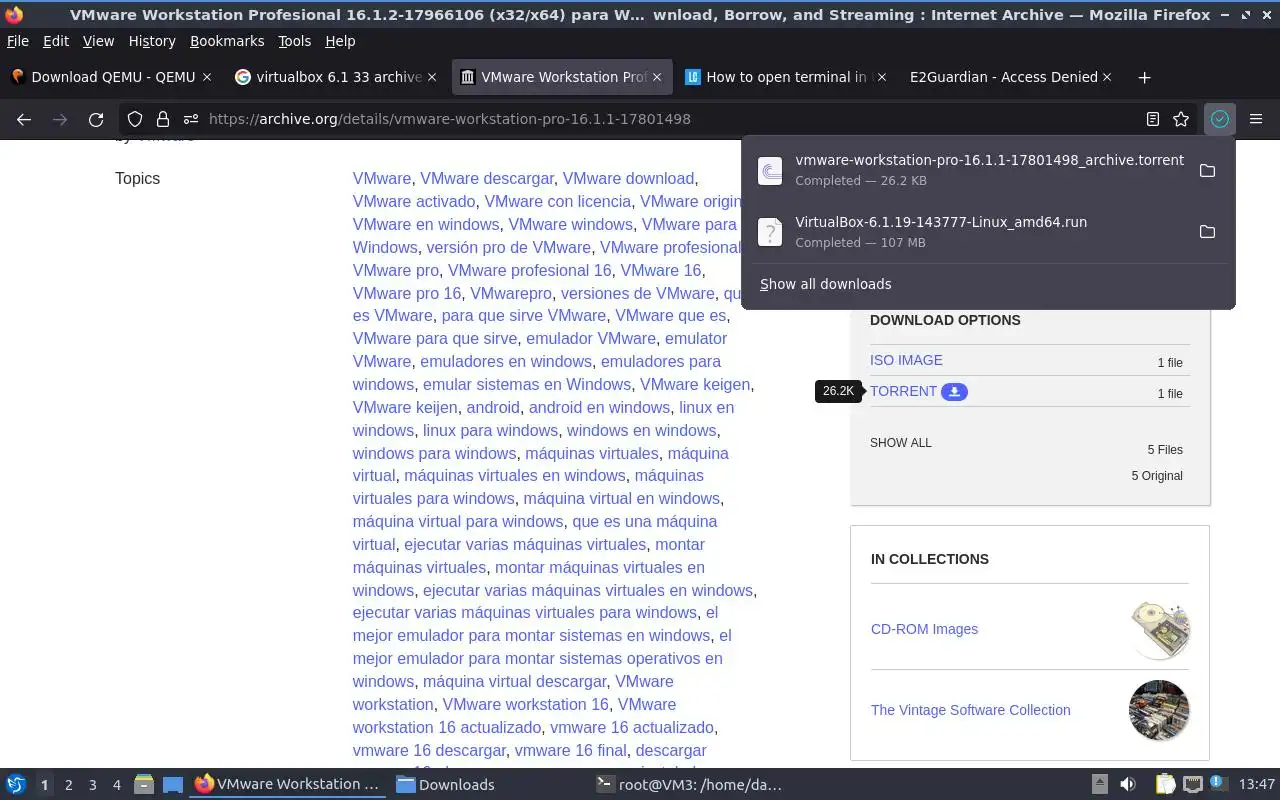Close the E2Guardian Access Denied tab

[x=1107, y=77]
